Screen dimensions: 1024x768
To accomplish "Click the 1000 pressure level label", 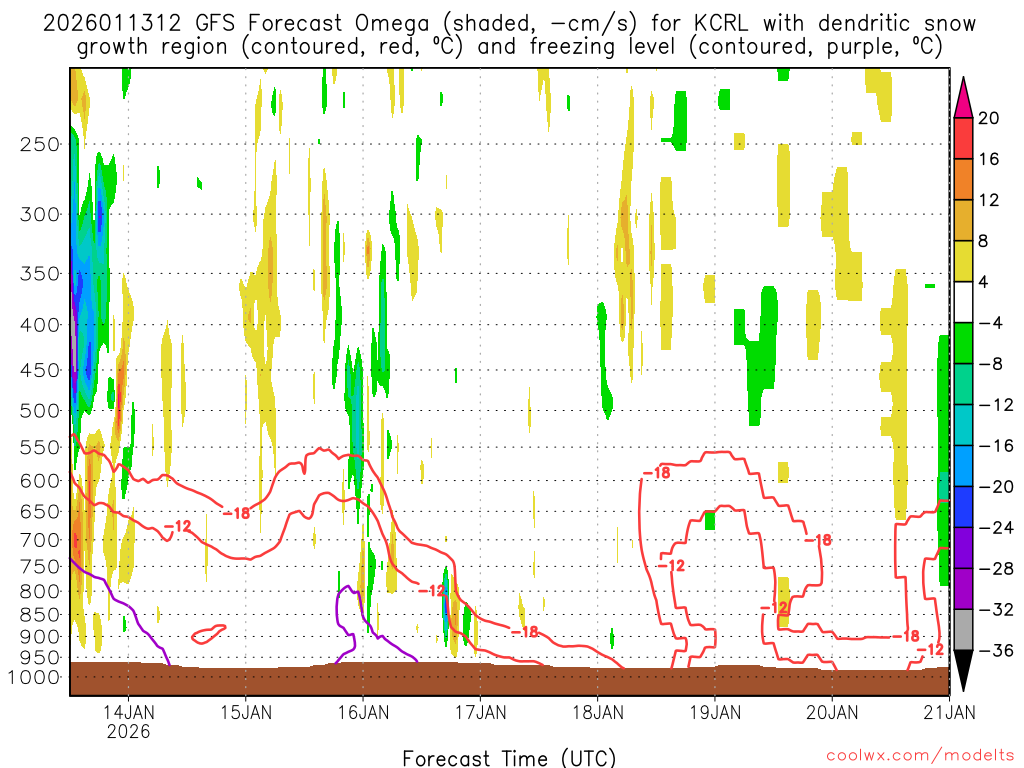I will coord(34,677).
